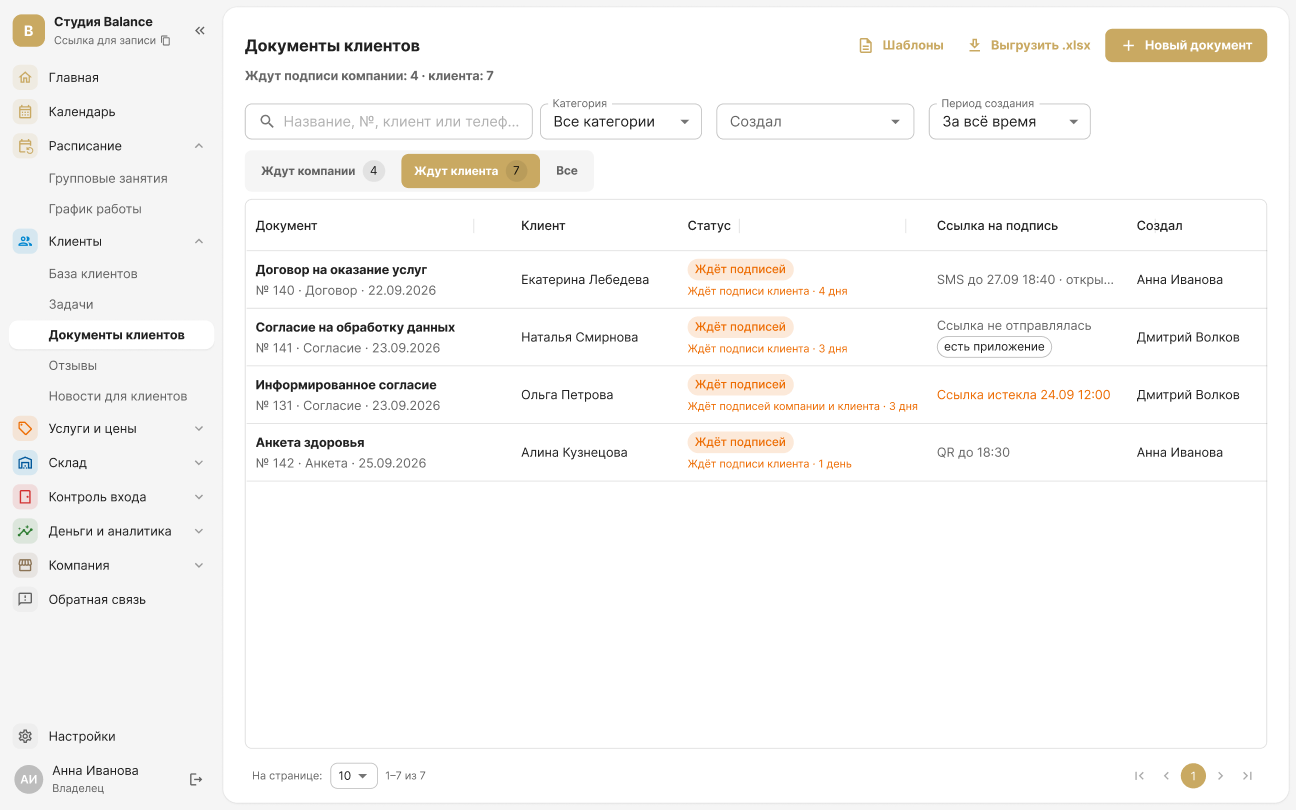1296x810 pixels.
Task: Click the Деньги и аналитика chart icon
Action: tap(26, 531)
